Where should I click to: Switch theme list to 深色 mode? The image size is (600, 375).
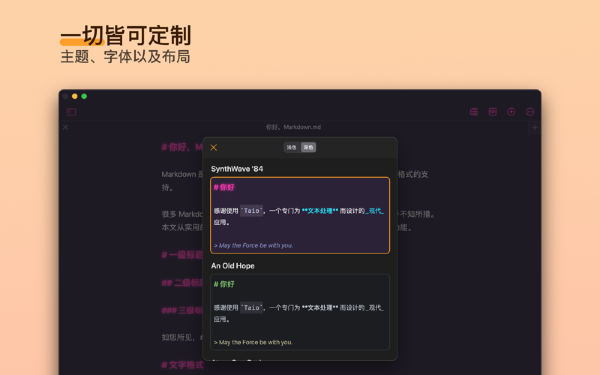[x=308, y=147]
